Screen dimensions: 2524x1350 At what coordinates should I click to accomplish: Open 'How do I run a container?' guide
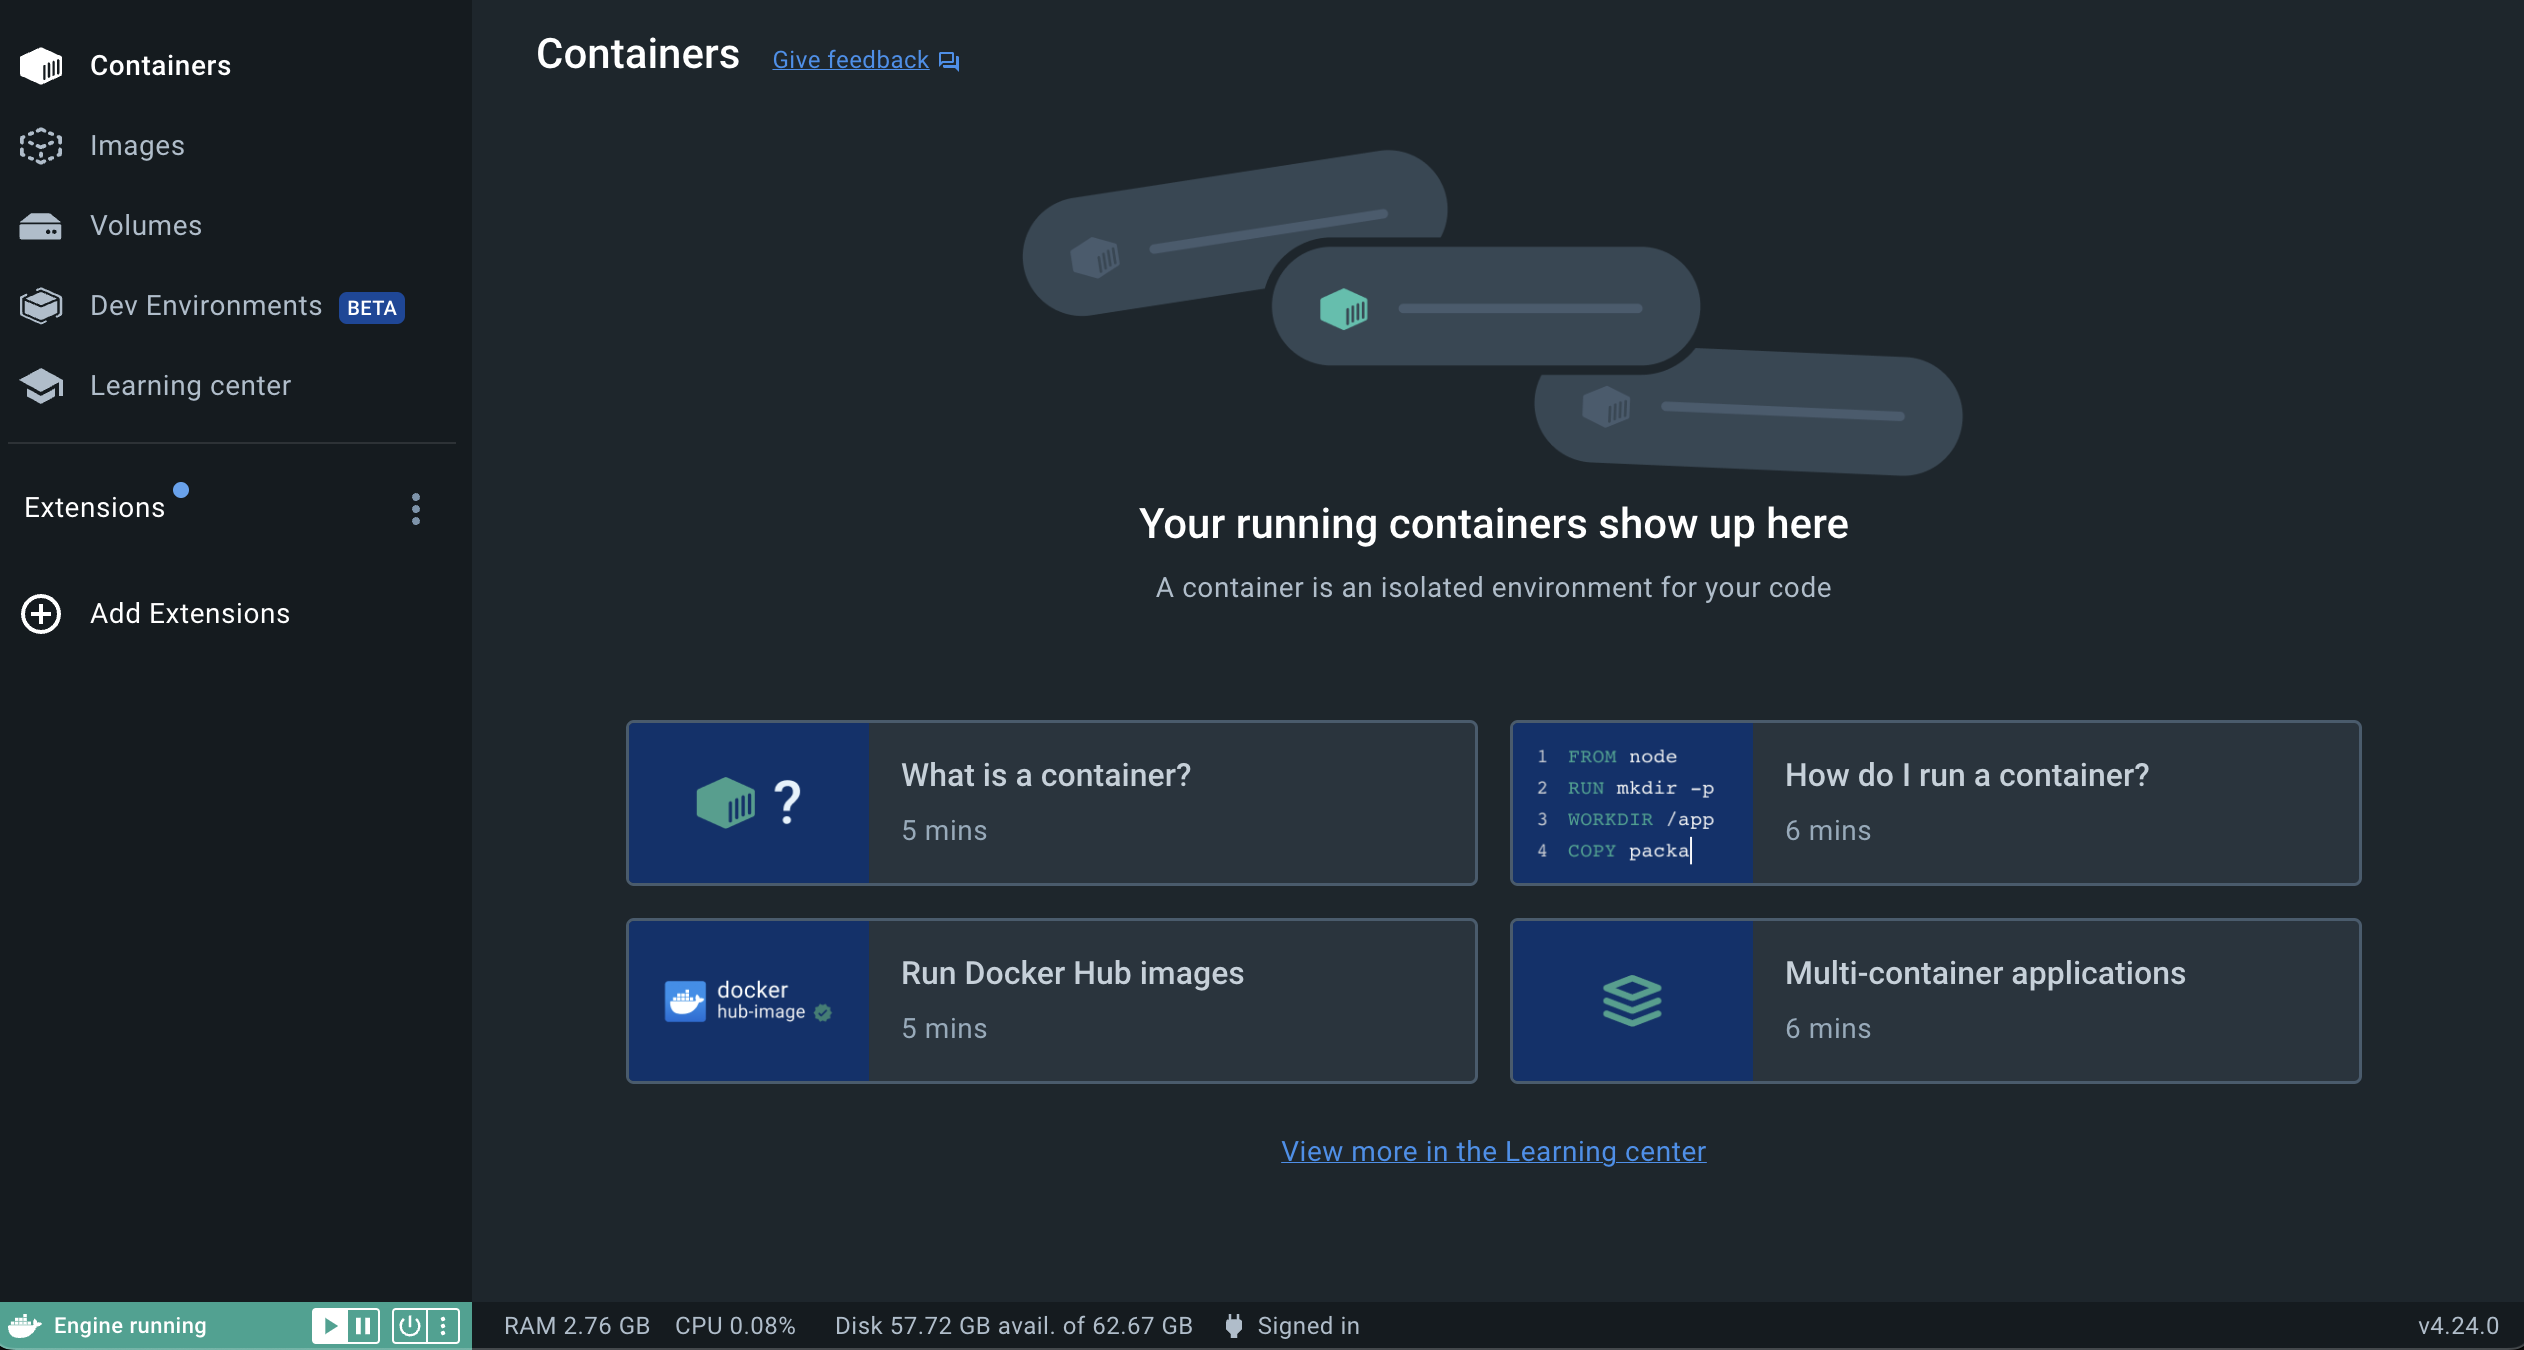tap(1935, 803)
